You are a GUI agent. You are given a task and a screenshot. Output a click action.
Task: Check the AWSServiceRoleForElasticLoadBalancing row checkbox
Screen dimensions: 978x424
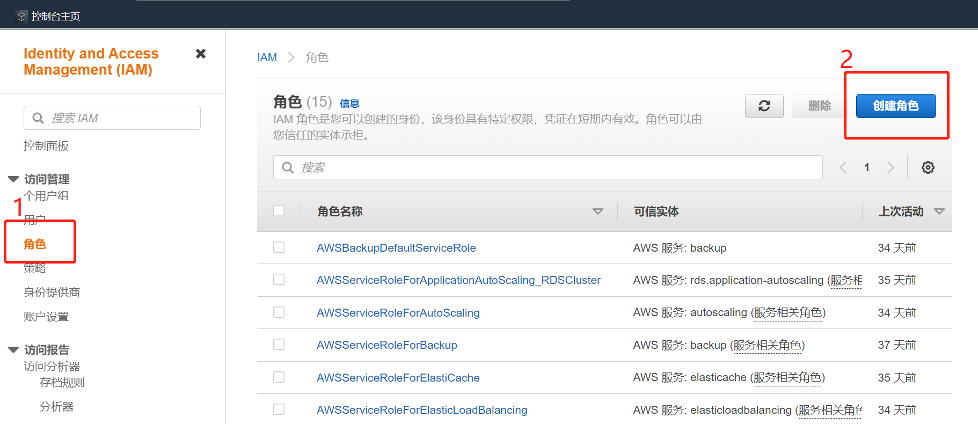pyautogui.click(x=279, y=409)
